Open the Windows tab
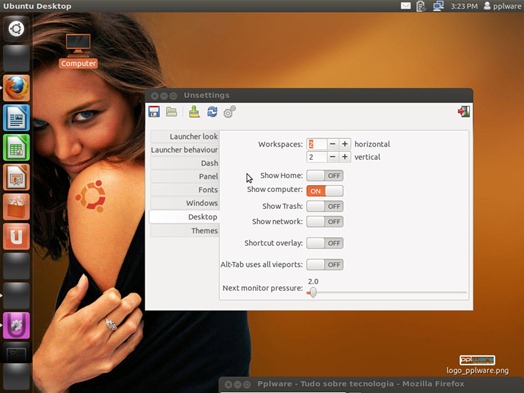 [185, 203]
